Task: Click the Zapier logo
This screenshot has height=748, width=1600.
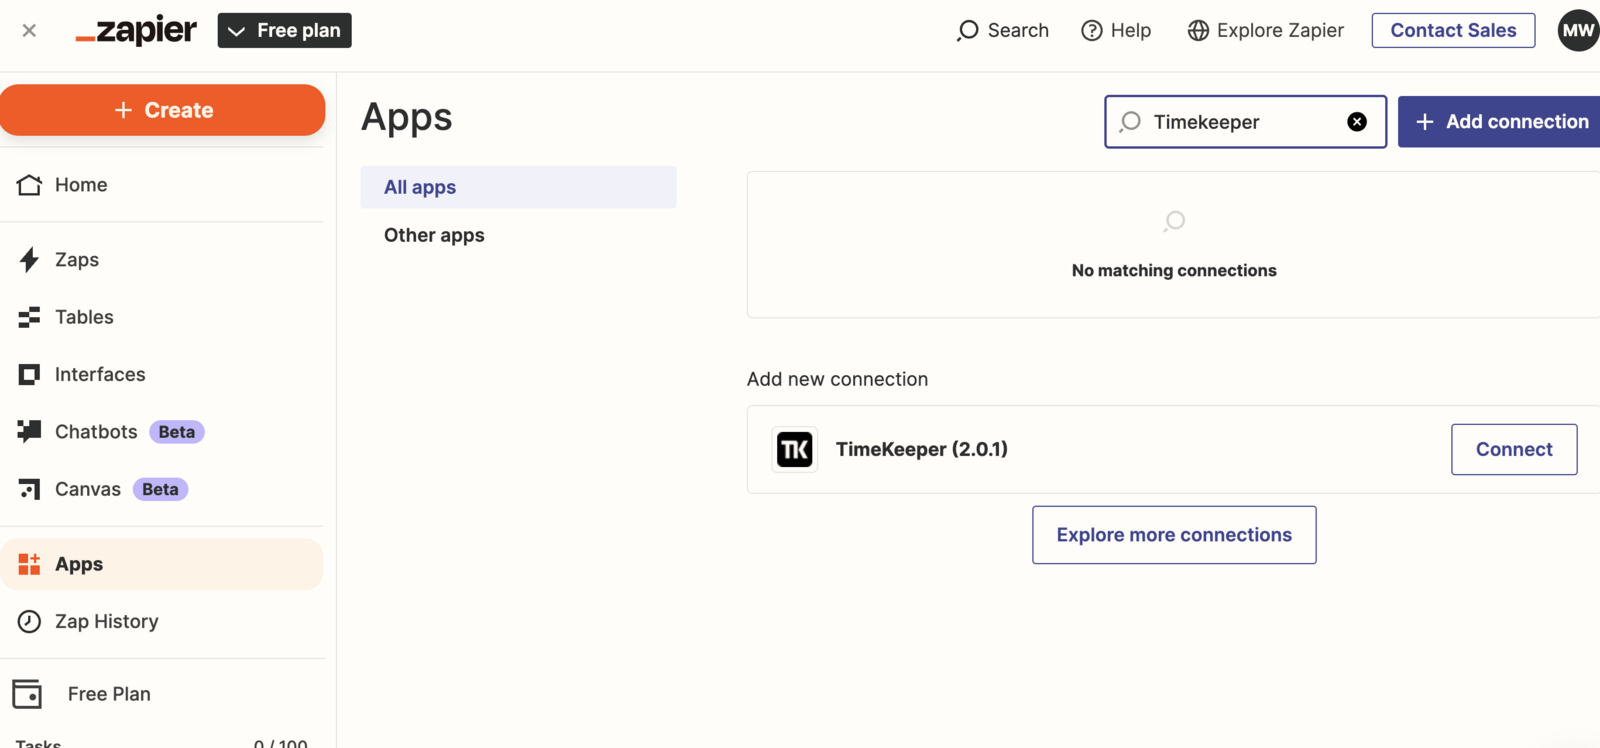Action: (x=136, y=31)
